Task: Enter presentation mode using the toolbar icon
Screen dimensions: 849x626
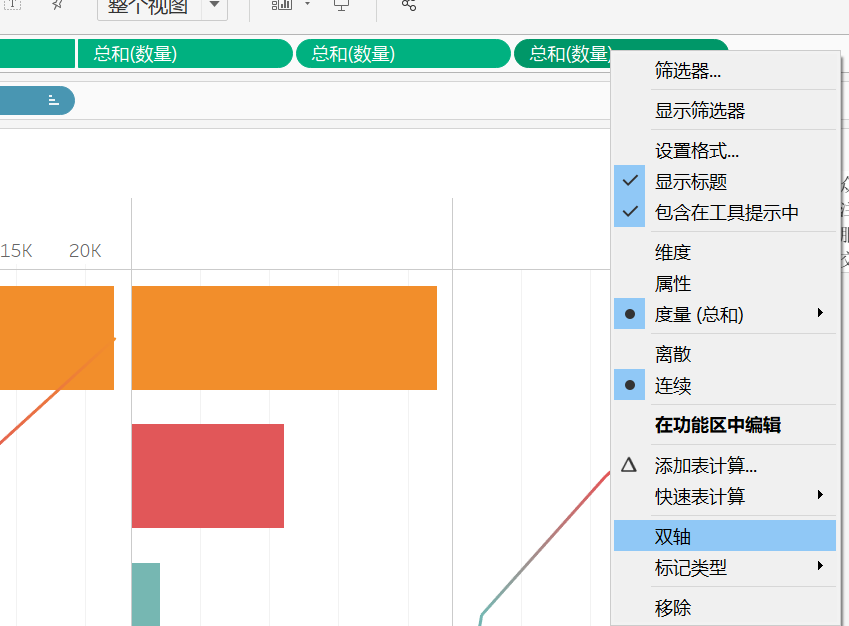Action: coord(340,8)
